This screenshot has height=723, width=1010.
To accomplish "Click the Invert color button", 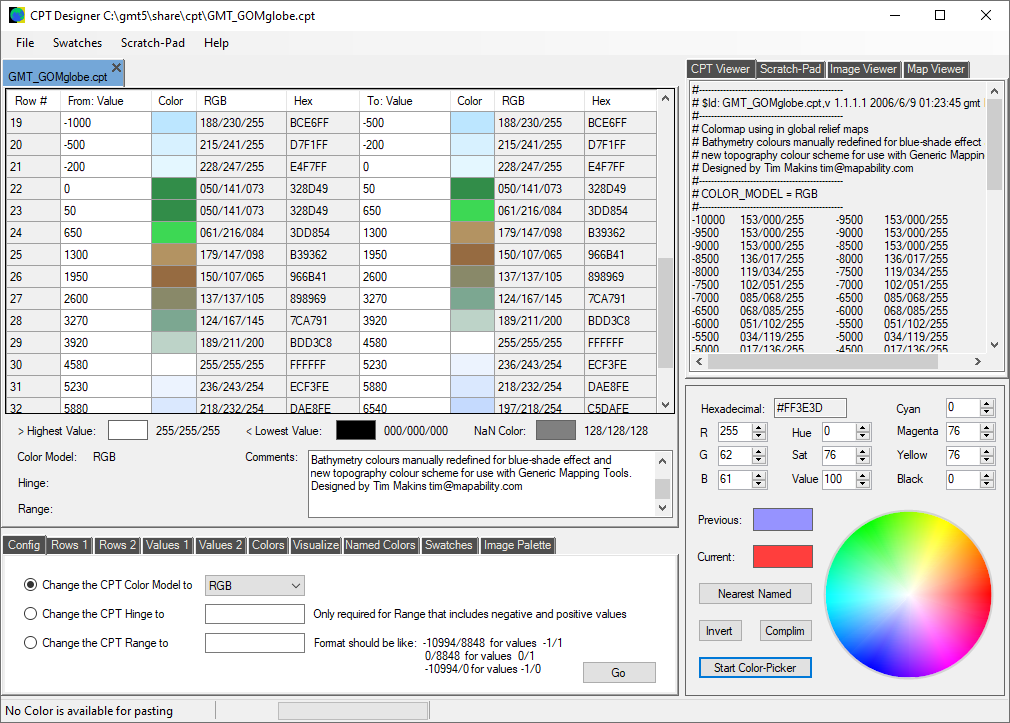I will 719,631.
